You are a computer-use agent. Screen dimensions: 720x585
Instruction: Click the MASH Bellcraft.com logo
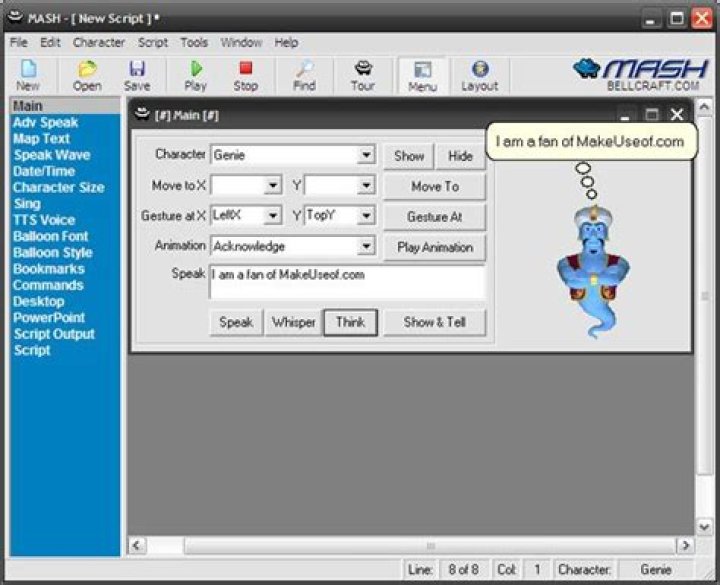tap(641, 75)
